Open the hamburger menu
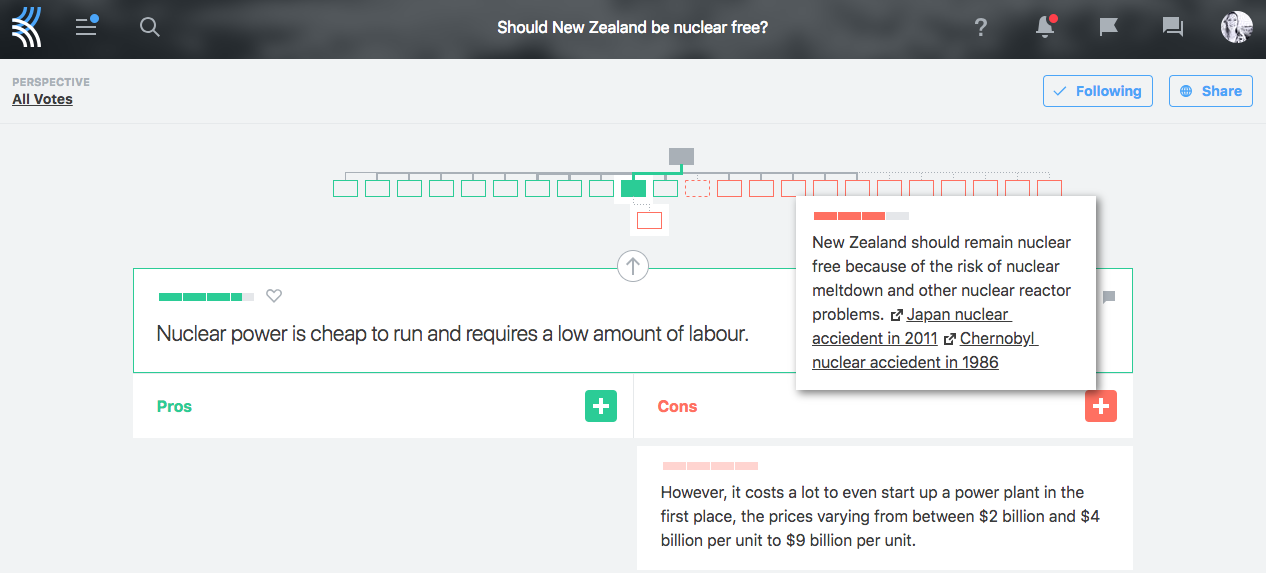Screen dimensions: 1266x573 pyautogui.click(x=87, y=27)
